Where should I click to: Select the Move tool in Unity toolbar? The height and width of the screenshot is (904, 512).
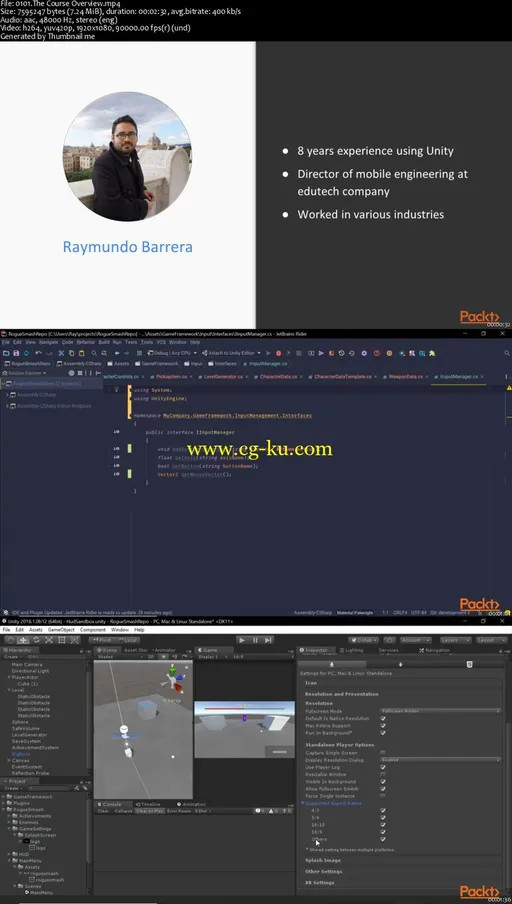(24, 640)
